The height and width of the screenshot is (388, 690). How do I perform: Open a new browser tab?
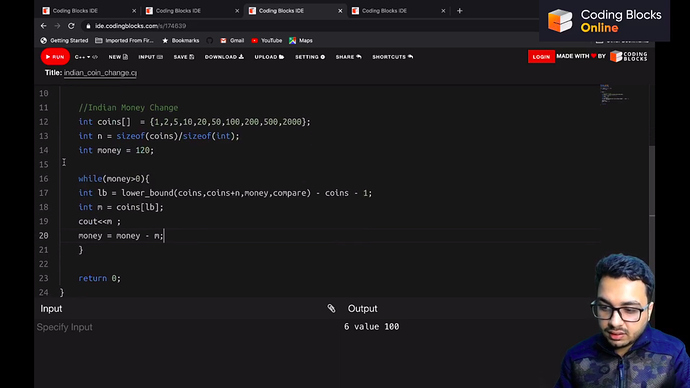coord(459,11)
